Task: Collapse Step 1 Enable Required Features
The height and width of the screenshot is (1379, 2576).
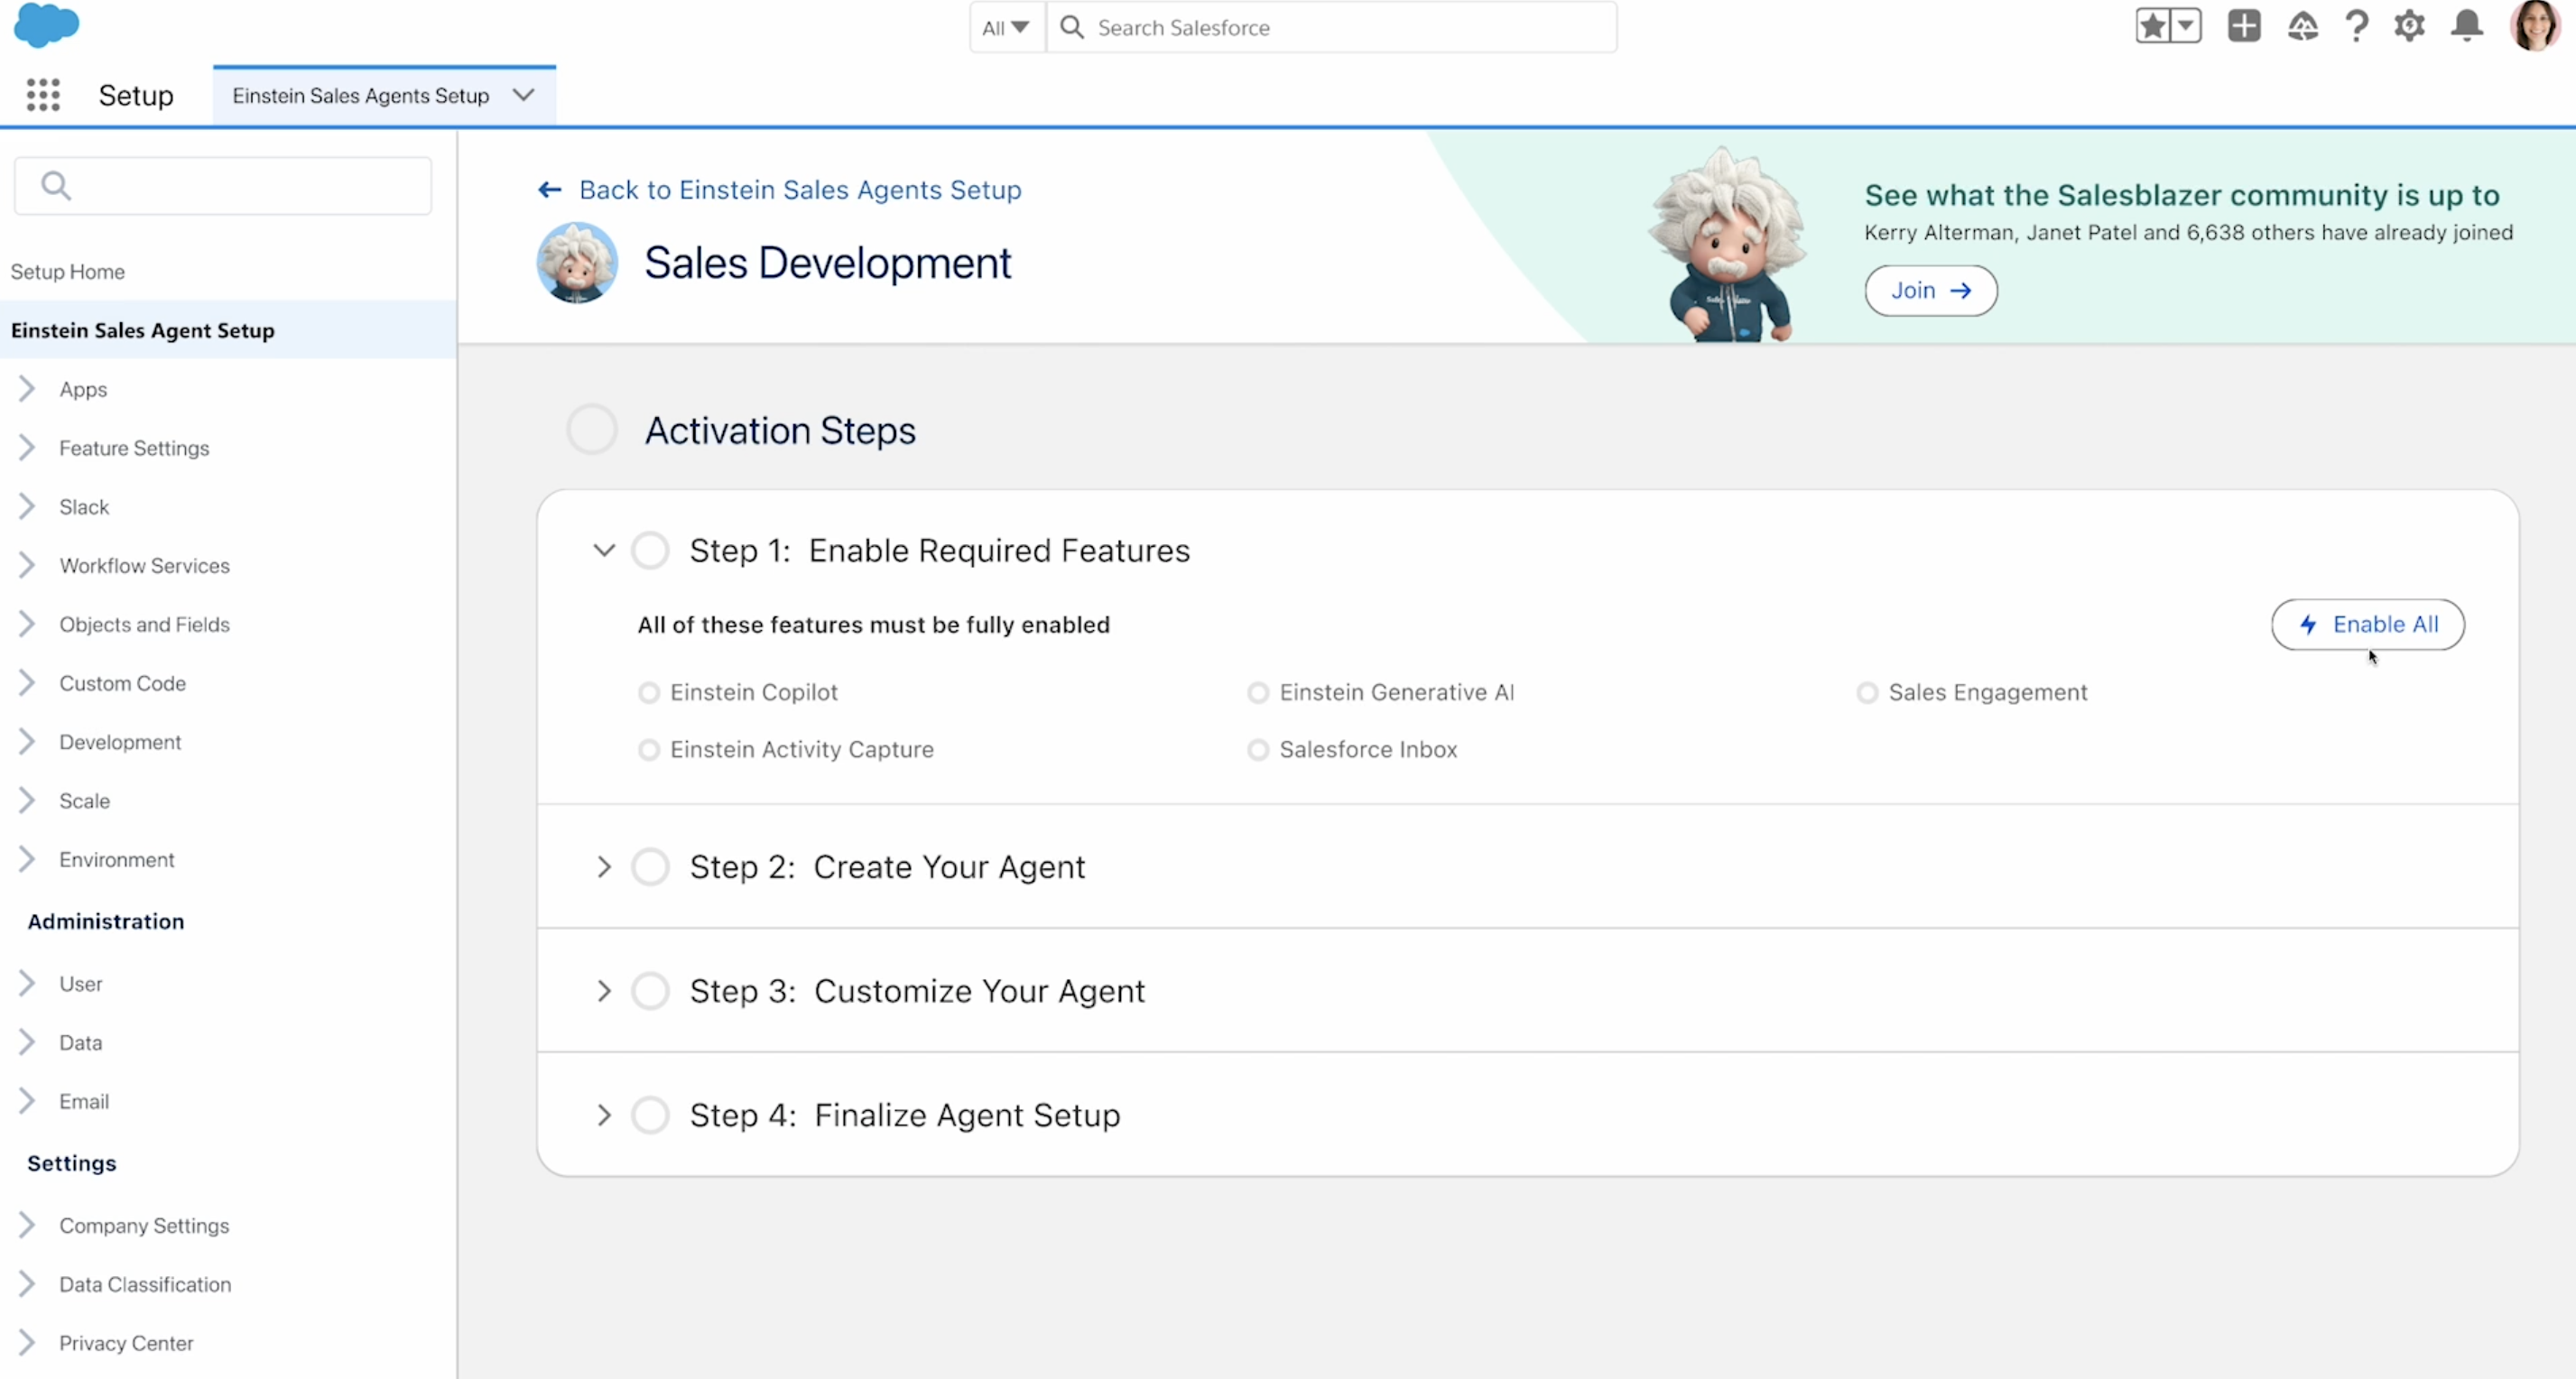Action: pos(604,550)
